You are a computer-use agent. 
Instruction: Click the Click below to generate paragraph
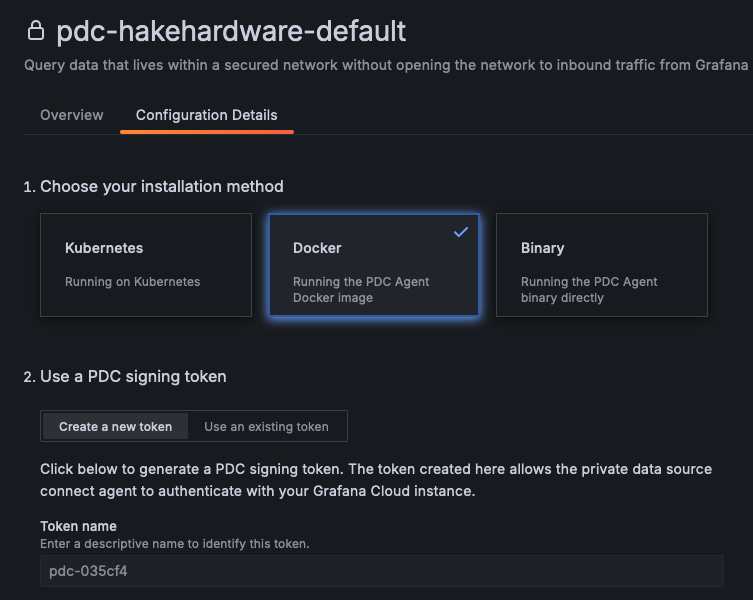(376, 480)
